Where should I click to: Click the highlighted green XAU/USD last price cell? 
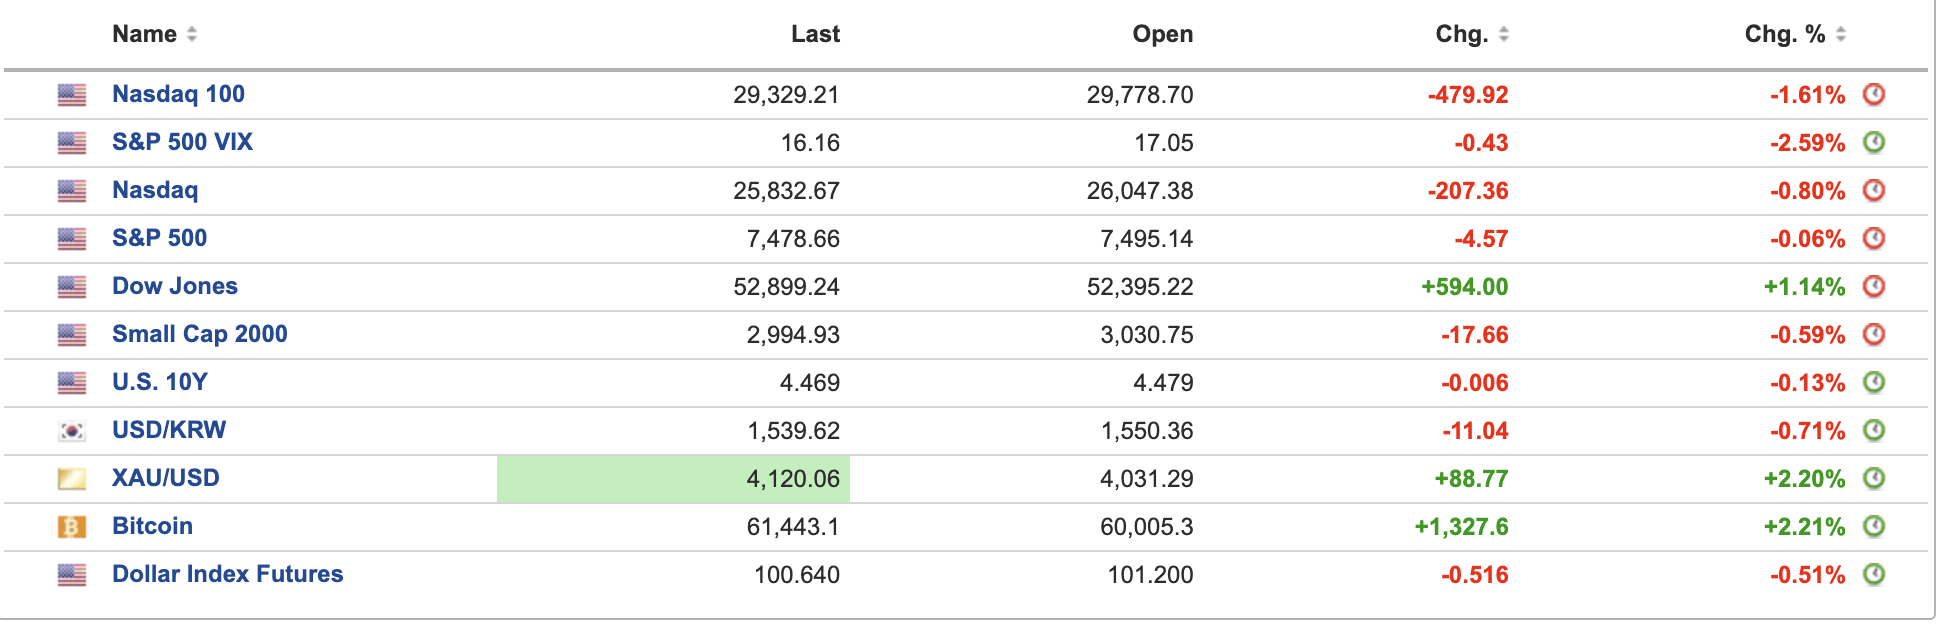[673, 479]
